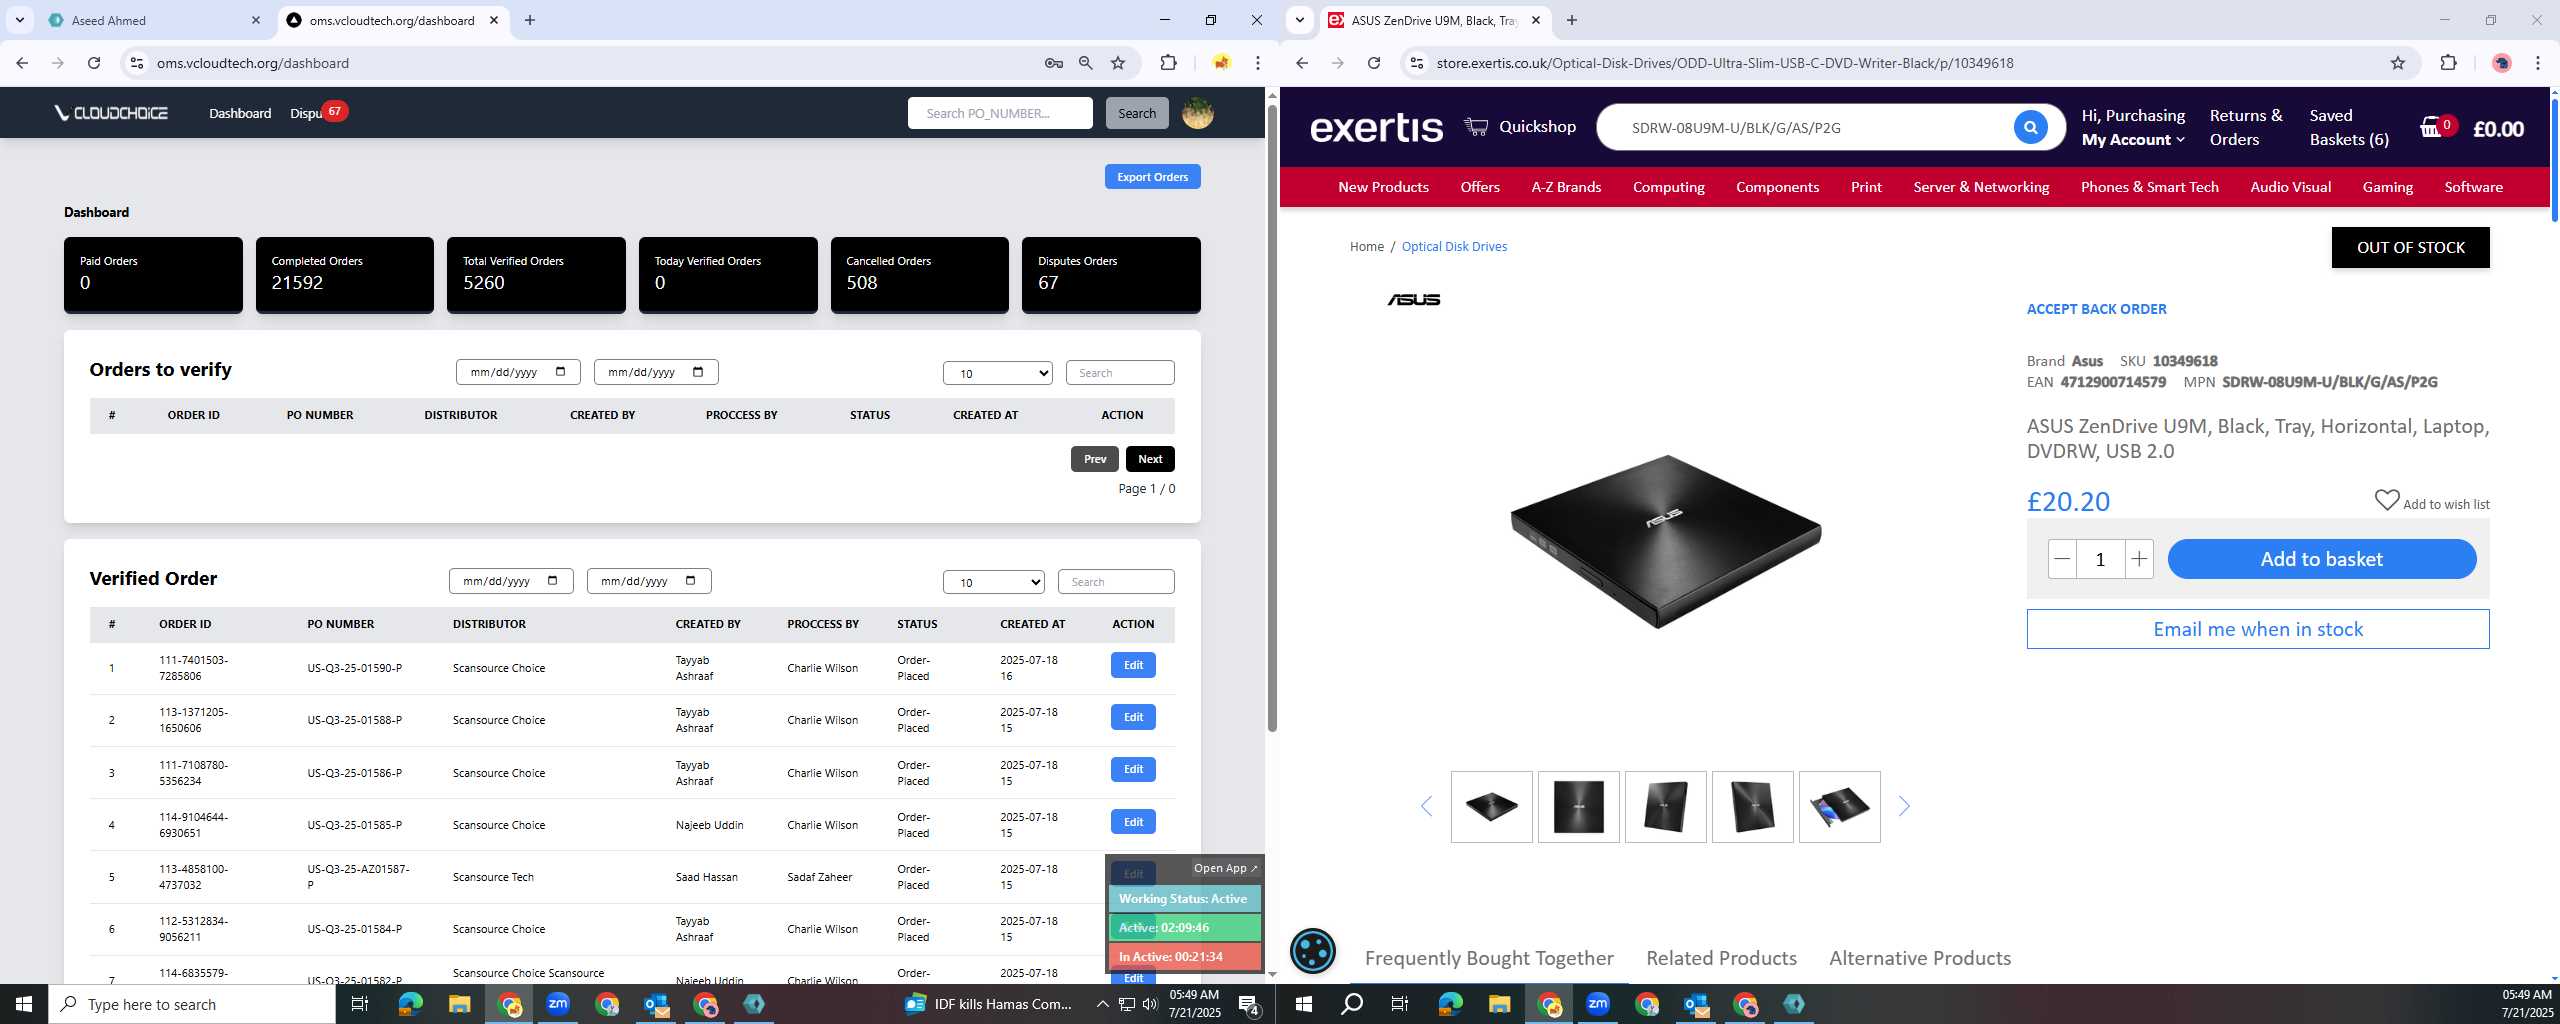Open rows-per-page dropdown in Orders to verify

tap(998, 373)
